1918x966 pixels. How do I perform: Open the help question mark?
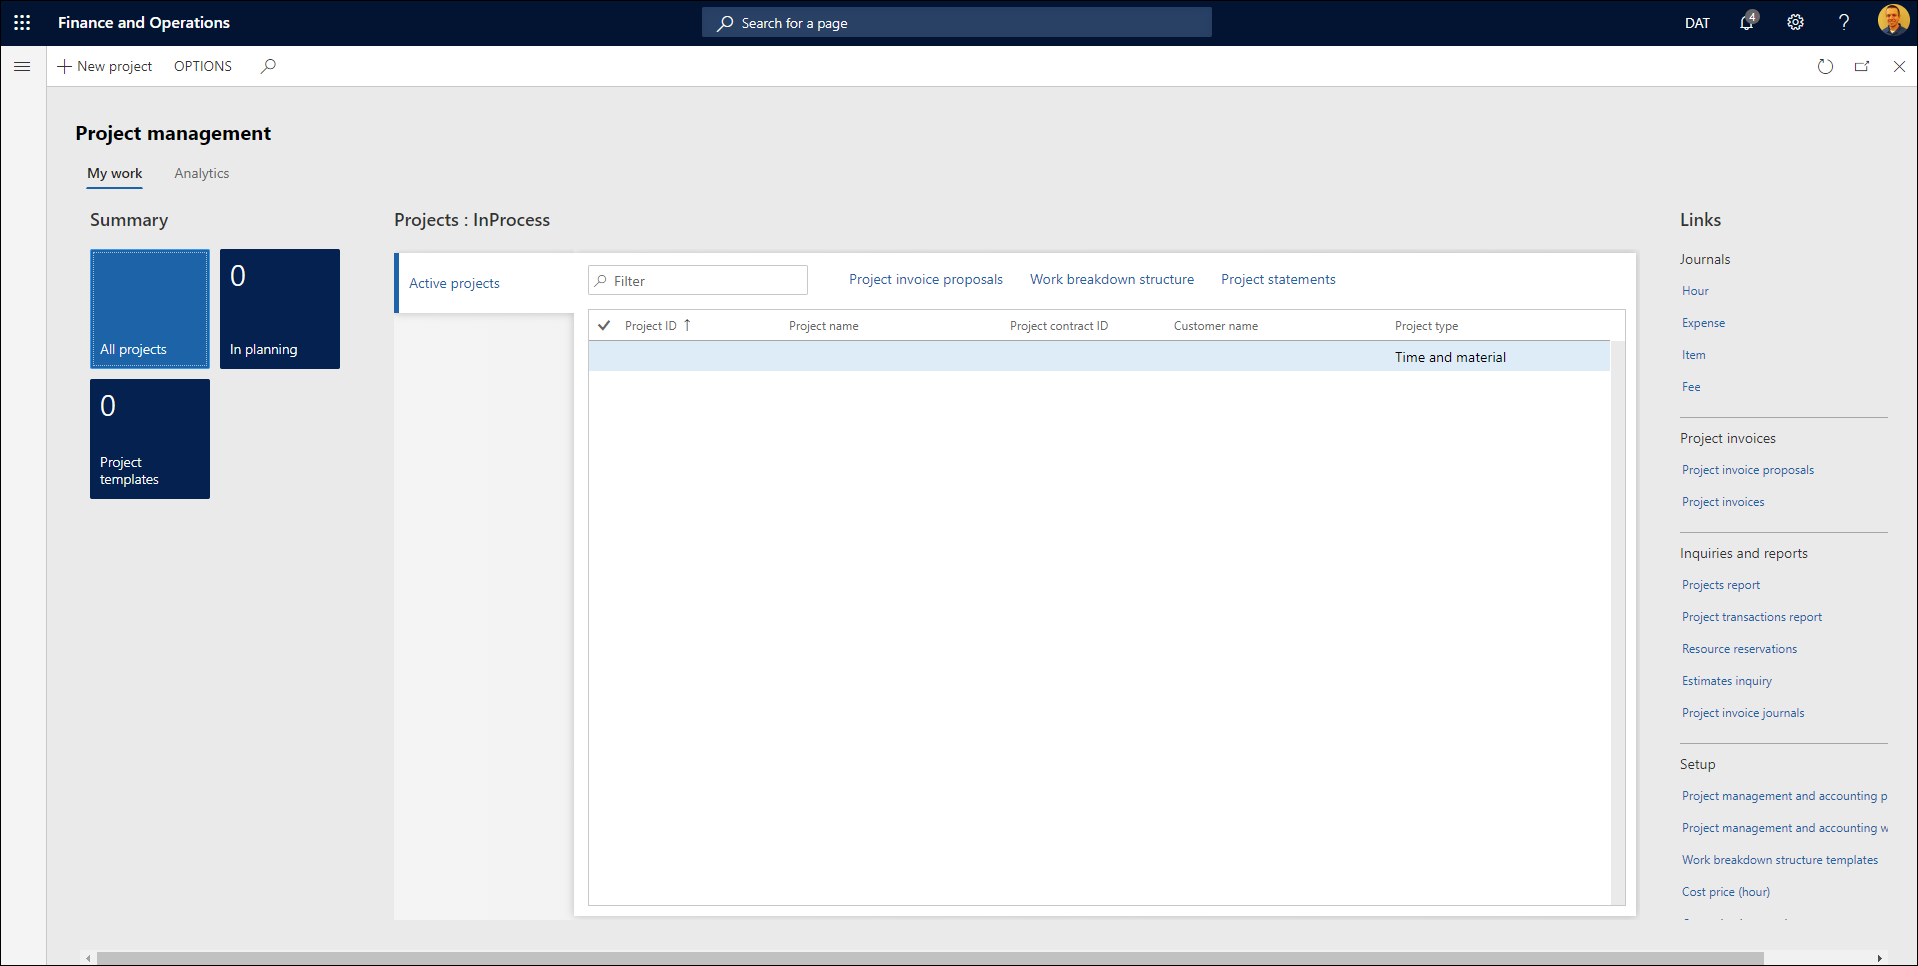(x=1843, y=22)
